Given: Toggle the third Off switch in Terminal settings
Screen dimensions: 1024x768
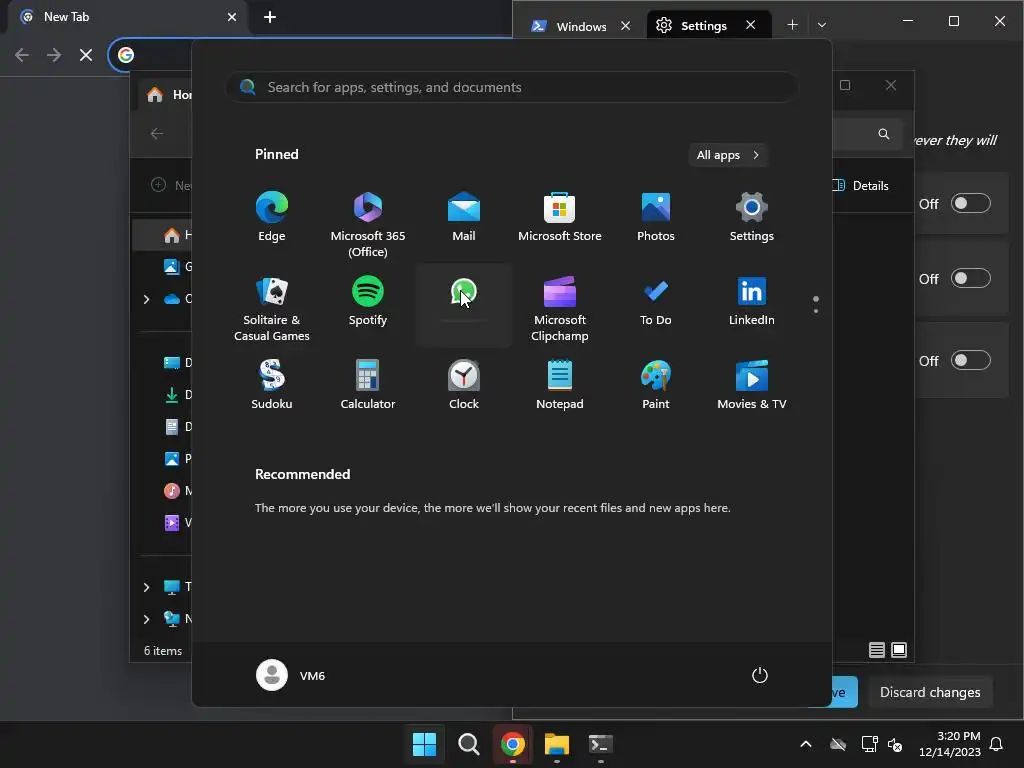Looking at the screenshot, I should (x=970, y=360).
